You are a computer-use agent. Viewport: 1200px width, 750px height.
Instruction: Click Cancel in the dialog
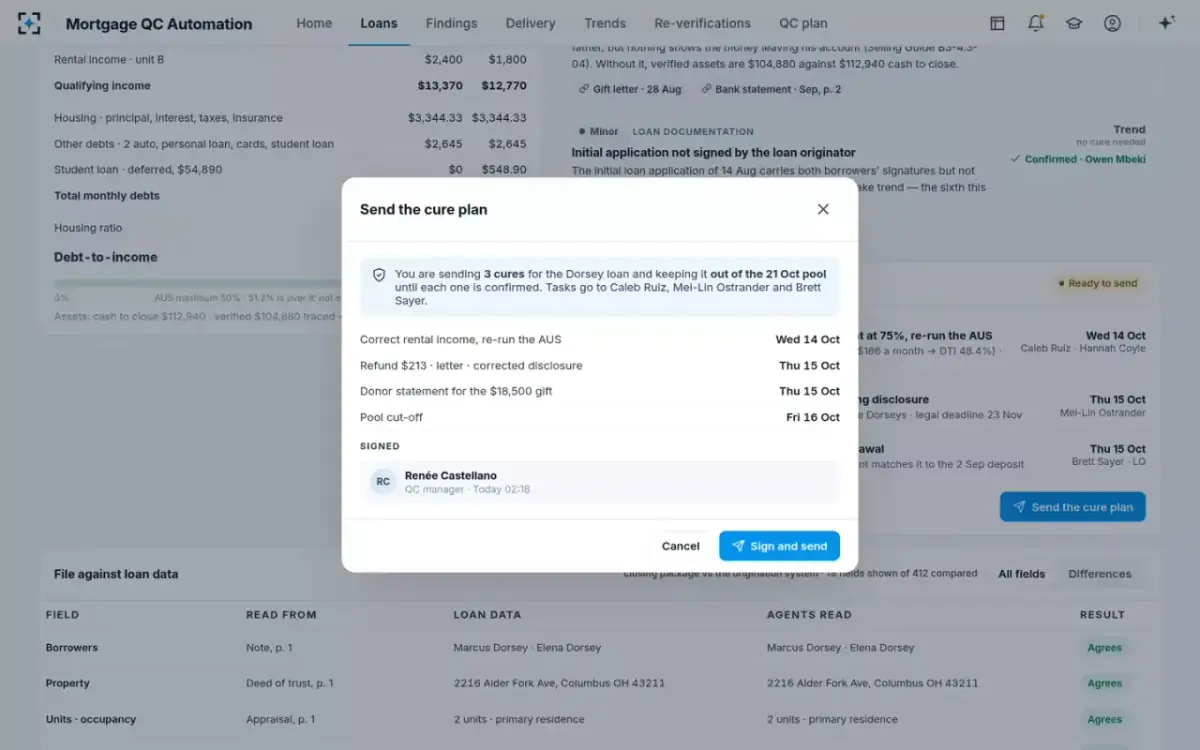click(680, 546)
